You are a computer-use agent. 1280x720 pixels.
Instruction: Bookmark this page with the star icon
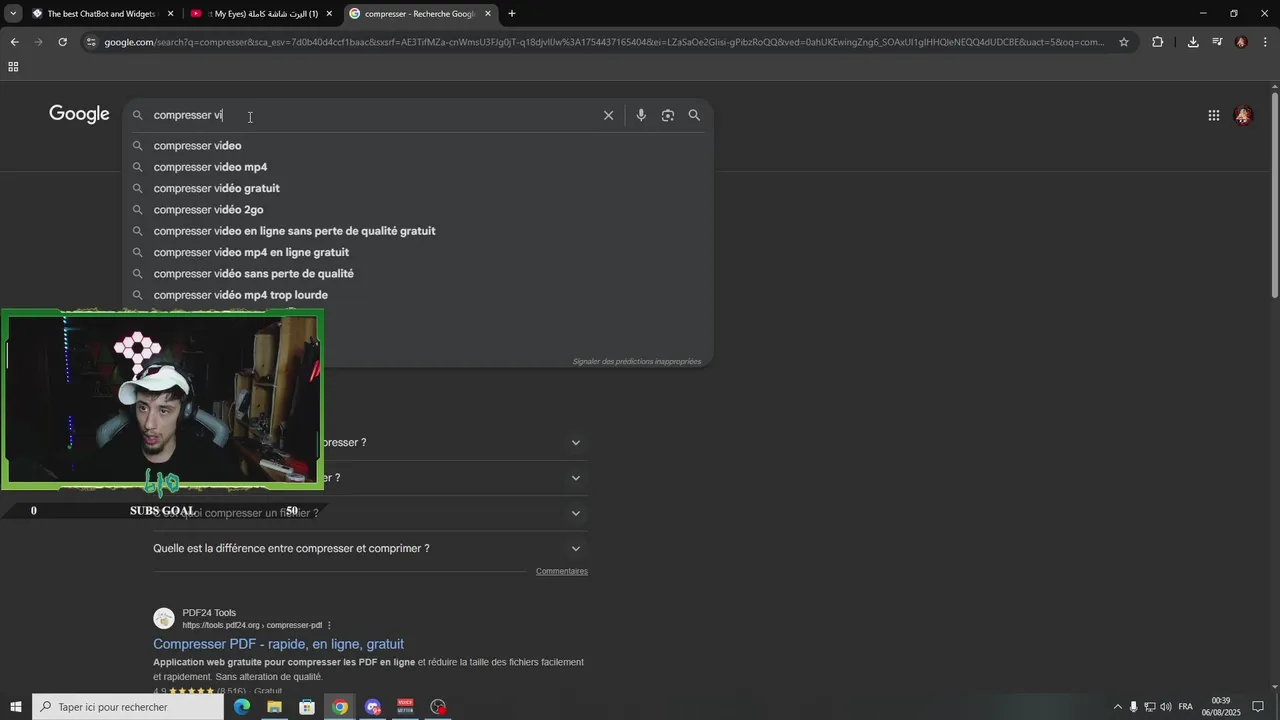coord(1124,42)
